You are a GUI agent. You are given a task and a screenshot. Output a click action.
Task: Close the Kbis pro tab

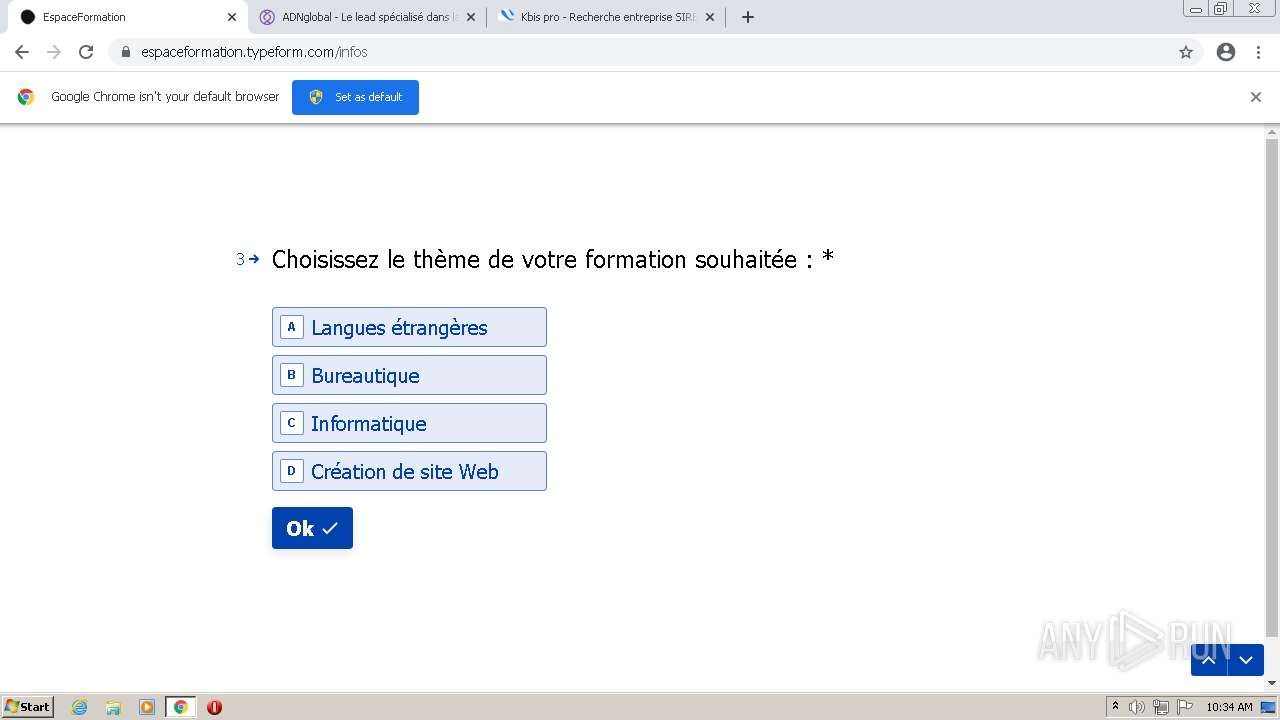710,17
